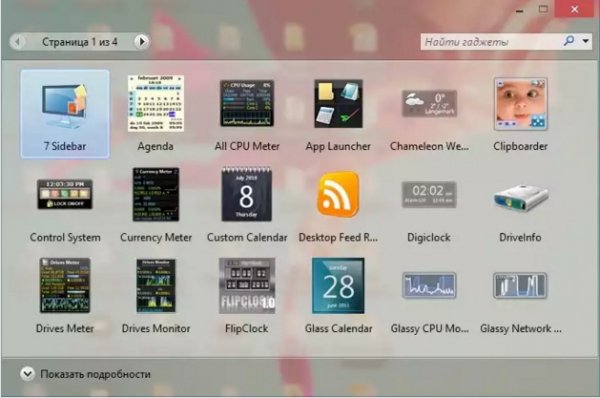
Task: Open the Agenda calendar gadget icon
Action: click(x=156, y=103)
